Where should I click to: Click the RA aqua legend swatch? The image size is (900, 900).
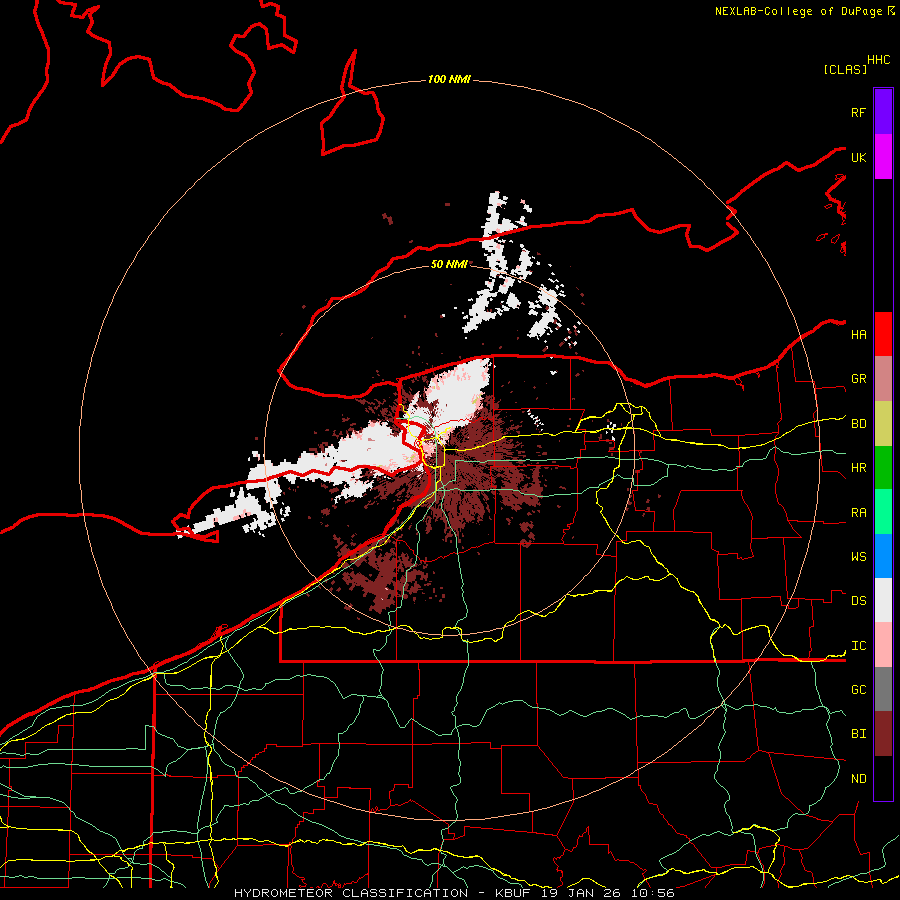tap(883, 512)
